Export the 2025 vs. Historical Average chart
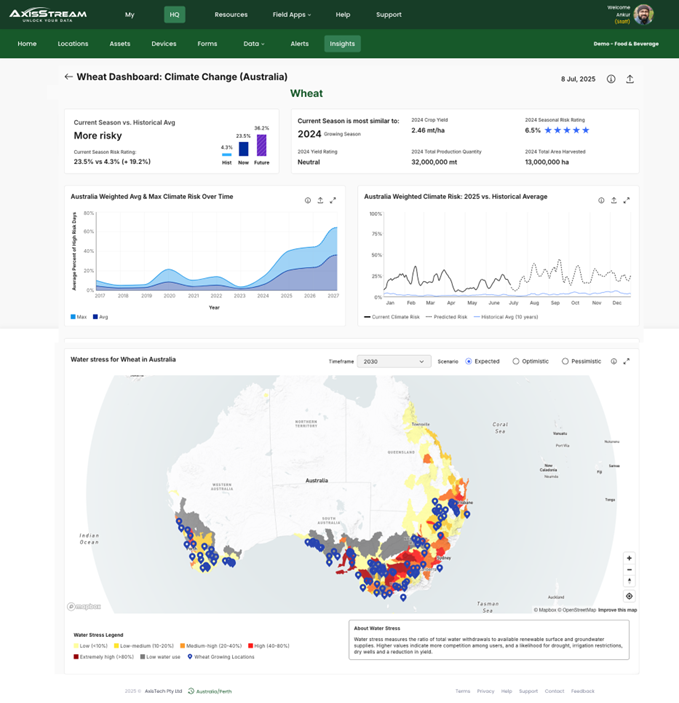This screenshot has height=703, width=679. pyautogui.click(x=614, y=200)
